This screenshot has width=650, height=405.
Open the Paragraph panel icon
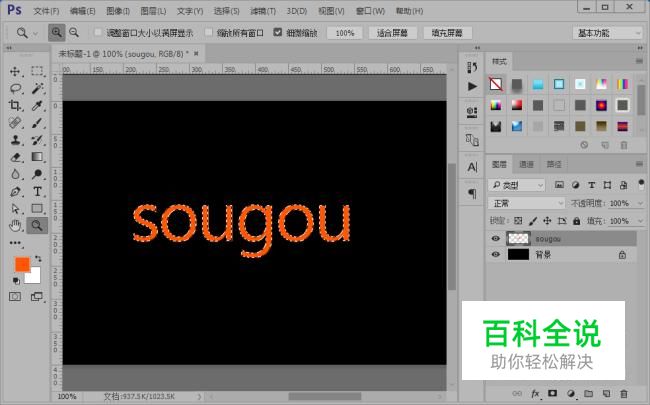point(472,193)
